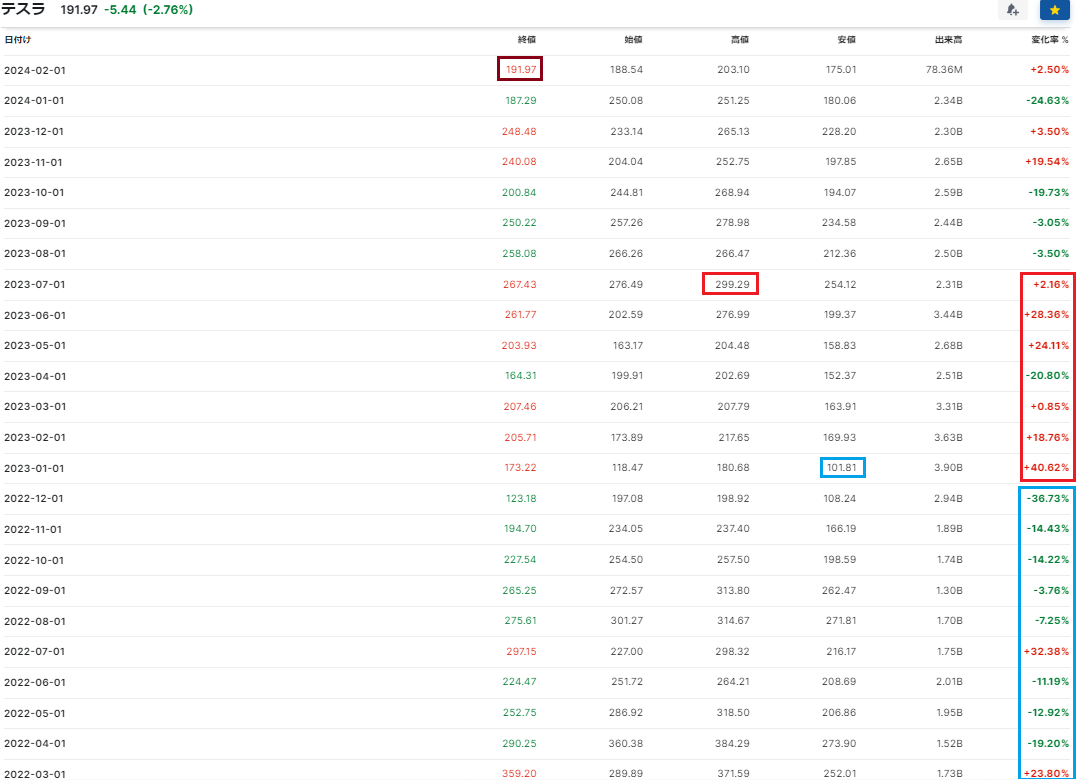Click closing price 248.48

pos(519,131)
